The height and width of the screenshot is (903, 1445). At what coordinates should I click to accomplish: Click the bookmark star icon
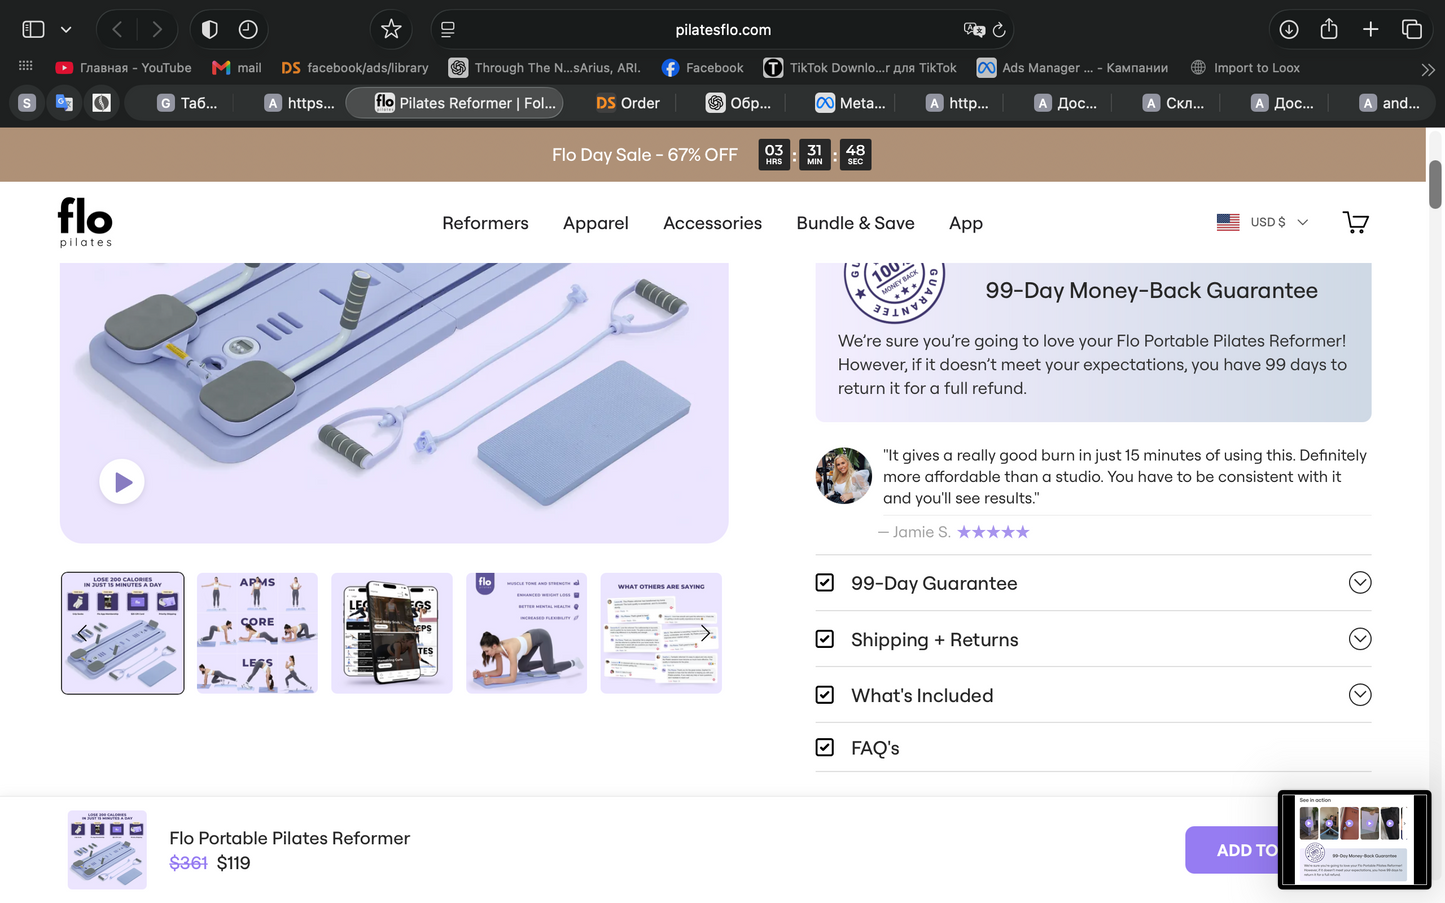[x=391, y=29]
